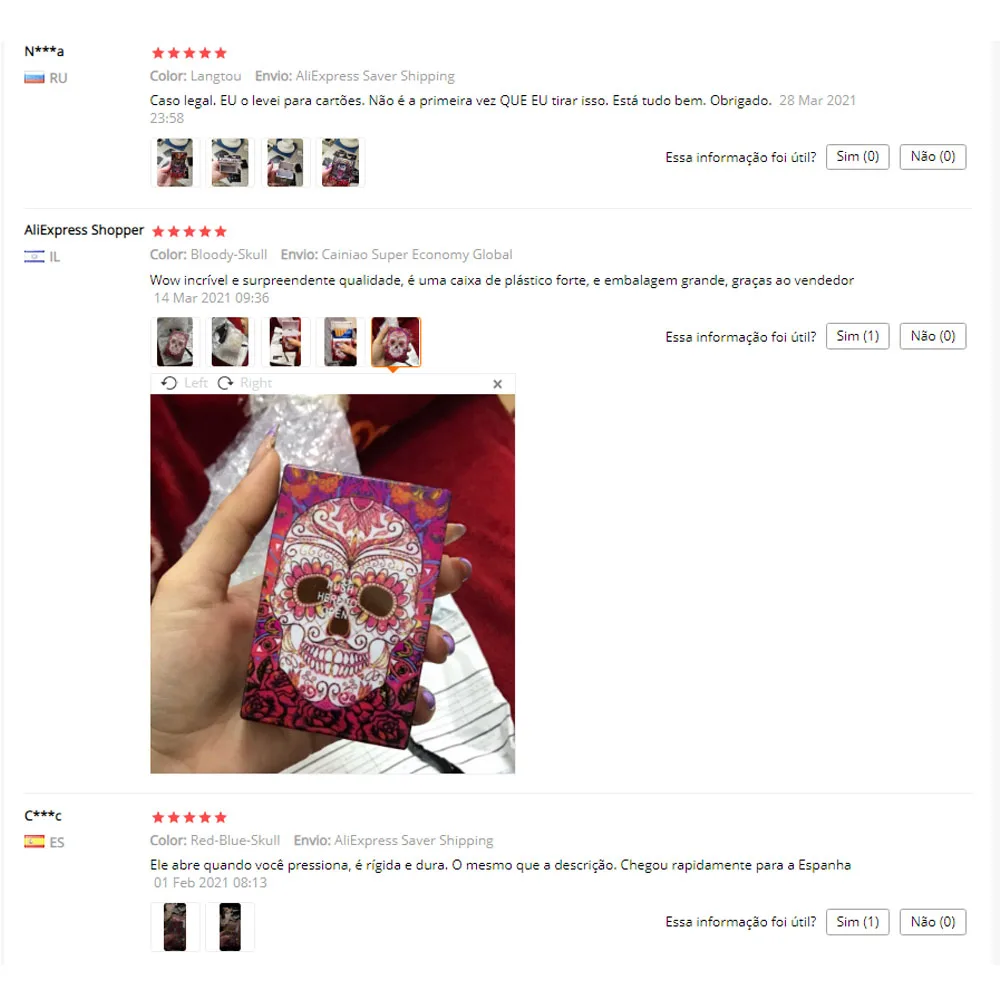Open fourth thumbnail in AliExpress Shopper review
The width and height of the screenshot is (1000, 1000).
(340, 342)
